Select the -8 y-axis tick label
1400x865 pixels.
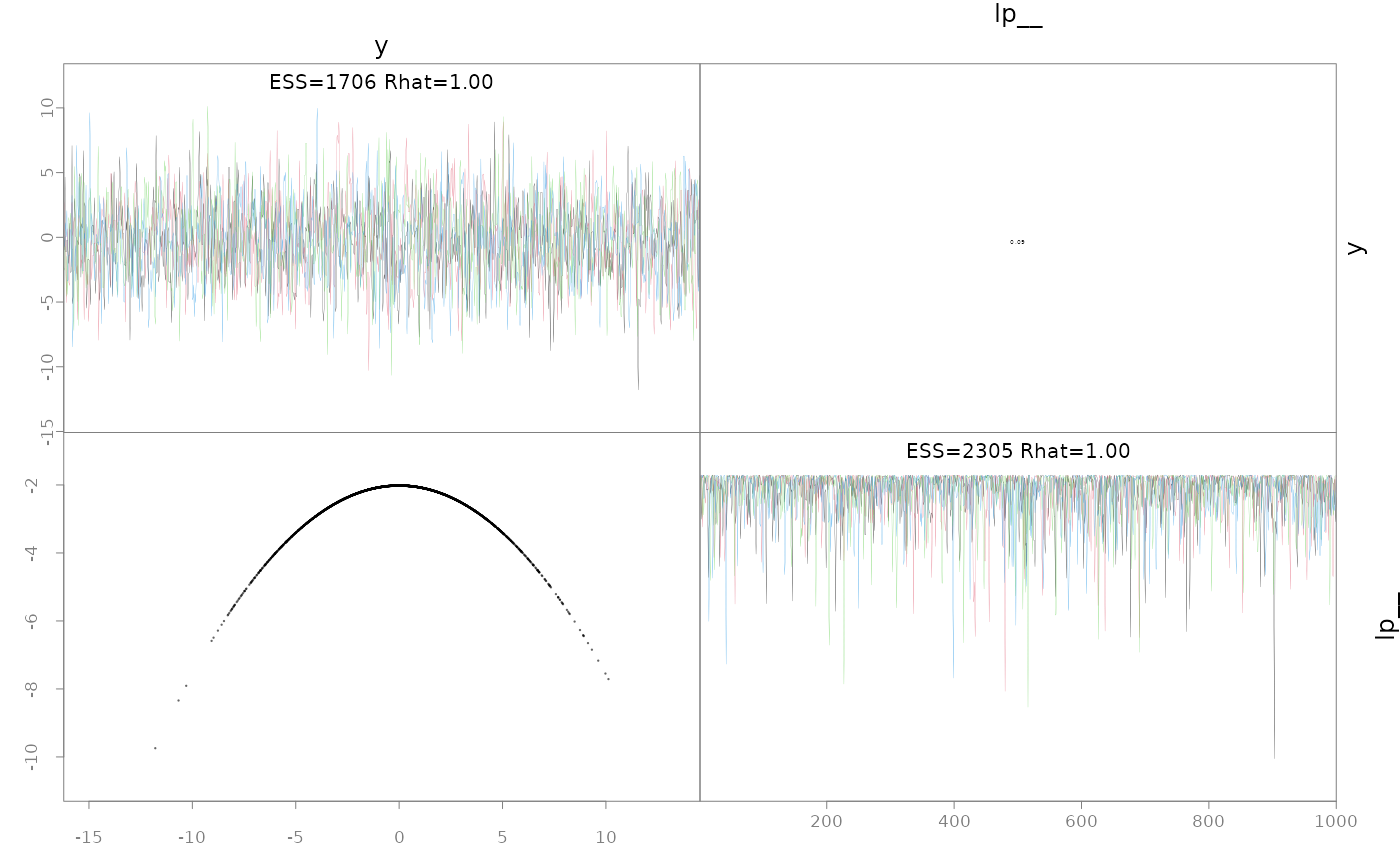pyautogui.click(x=32, y=689)
